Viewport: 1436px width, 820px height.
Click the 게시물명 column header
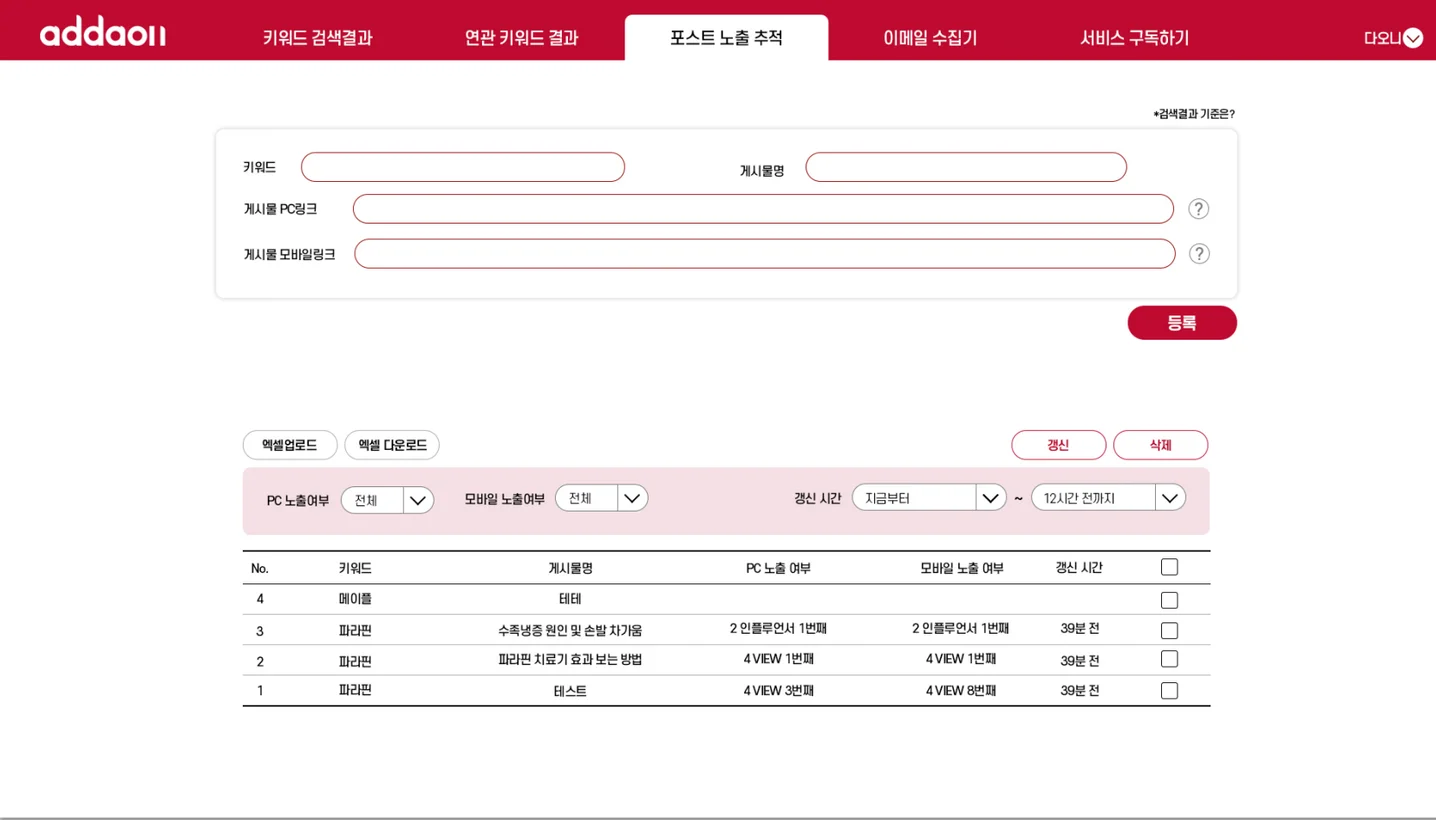coord(570,568)
